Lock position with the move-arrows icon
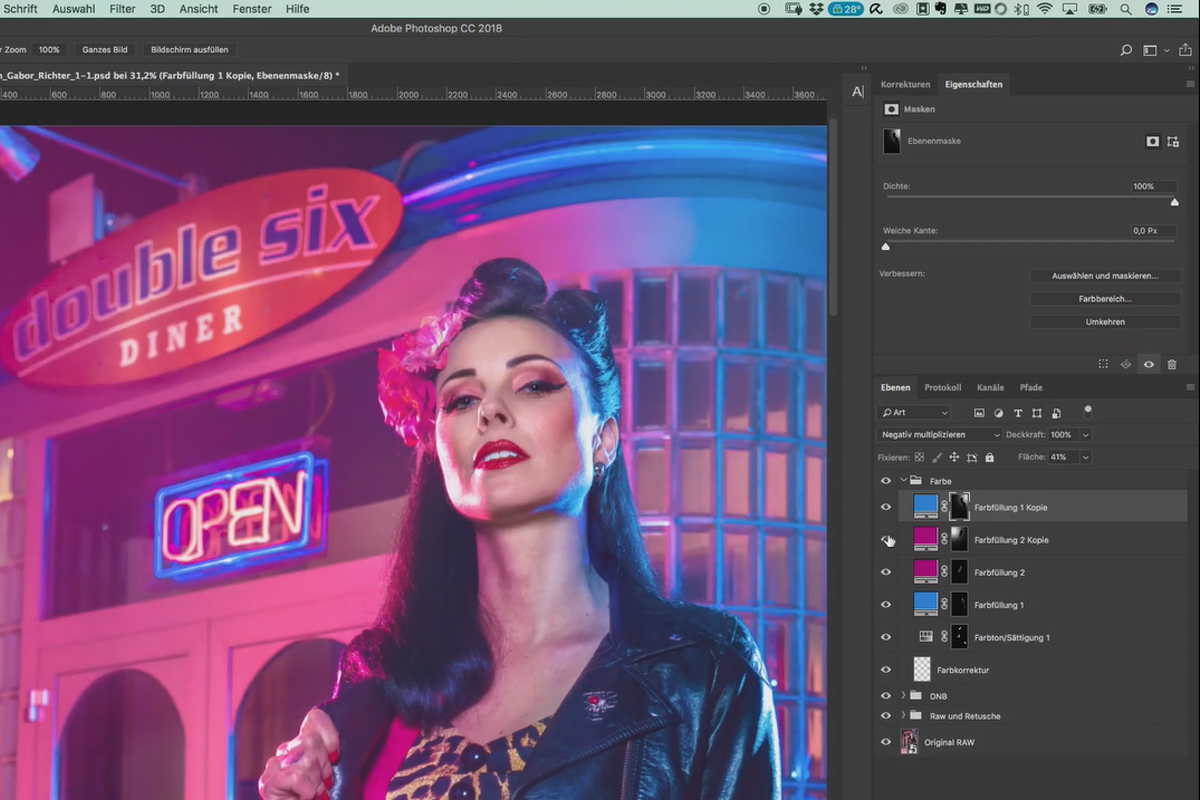 tap(954, 457)
